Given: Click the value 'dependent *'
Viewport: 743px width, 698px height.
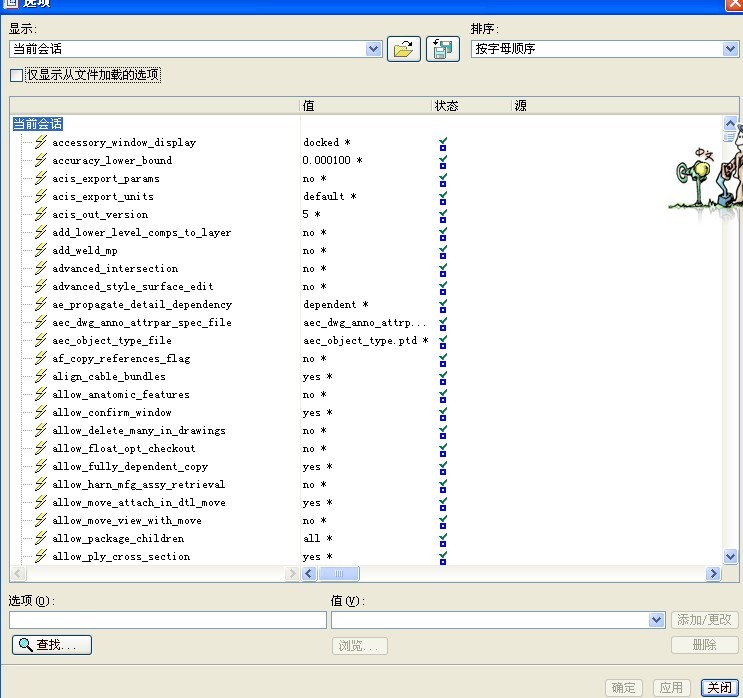Looking at the screenshot, I should (x=335, y=304).
